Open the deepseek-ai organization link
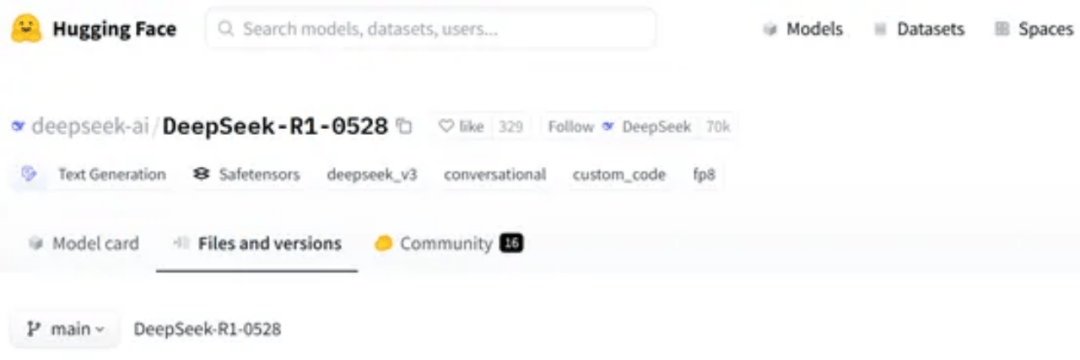Image resolution: width=1080 pixels, height=360 pixels. click(90, 127)
